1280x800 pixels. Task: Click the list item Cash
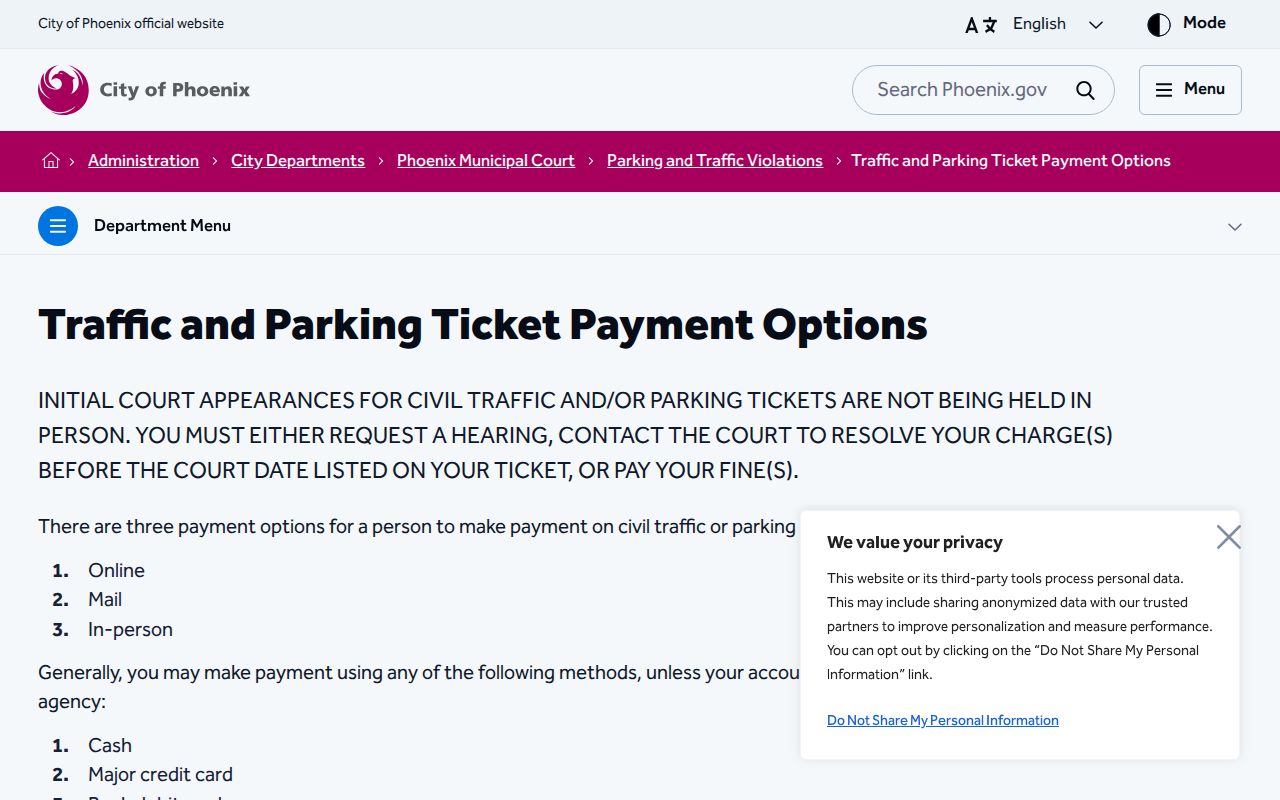click(x=110, y=745)
